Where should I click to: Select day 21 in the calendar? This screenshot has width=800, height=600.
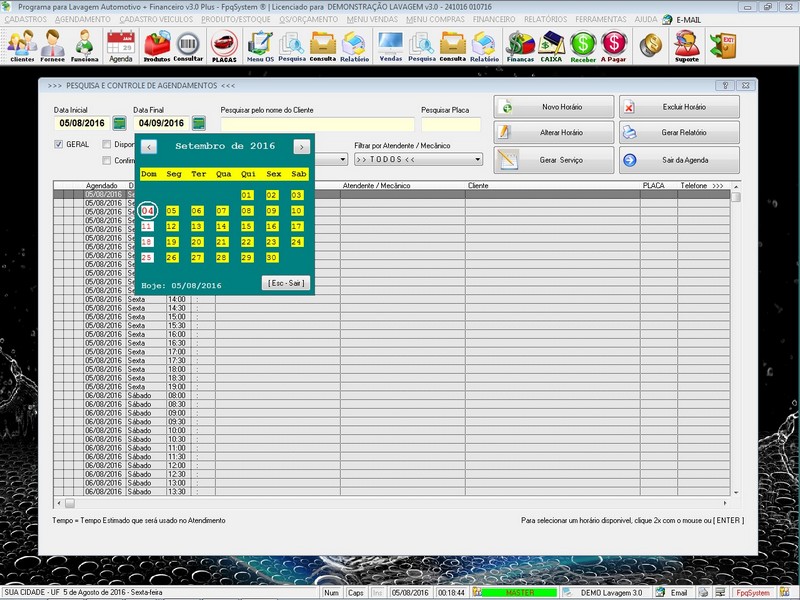[x=222, y=242]
